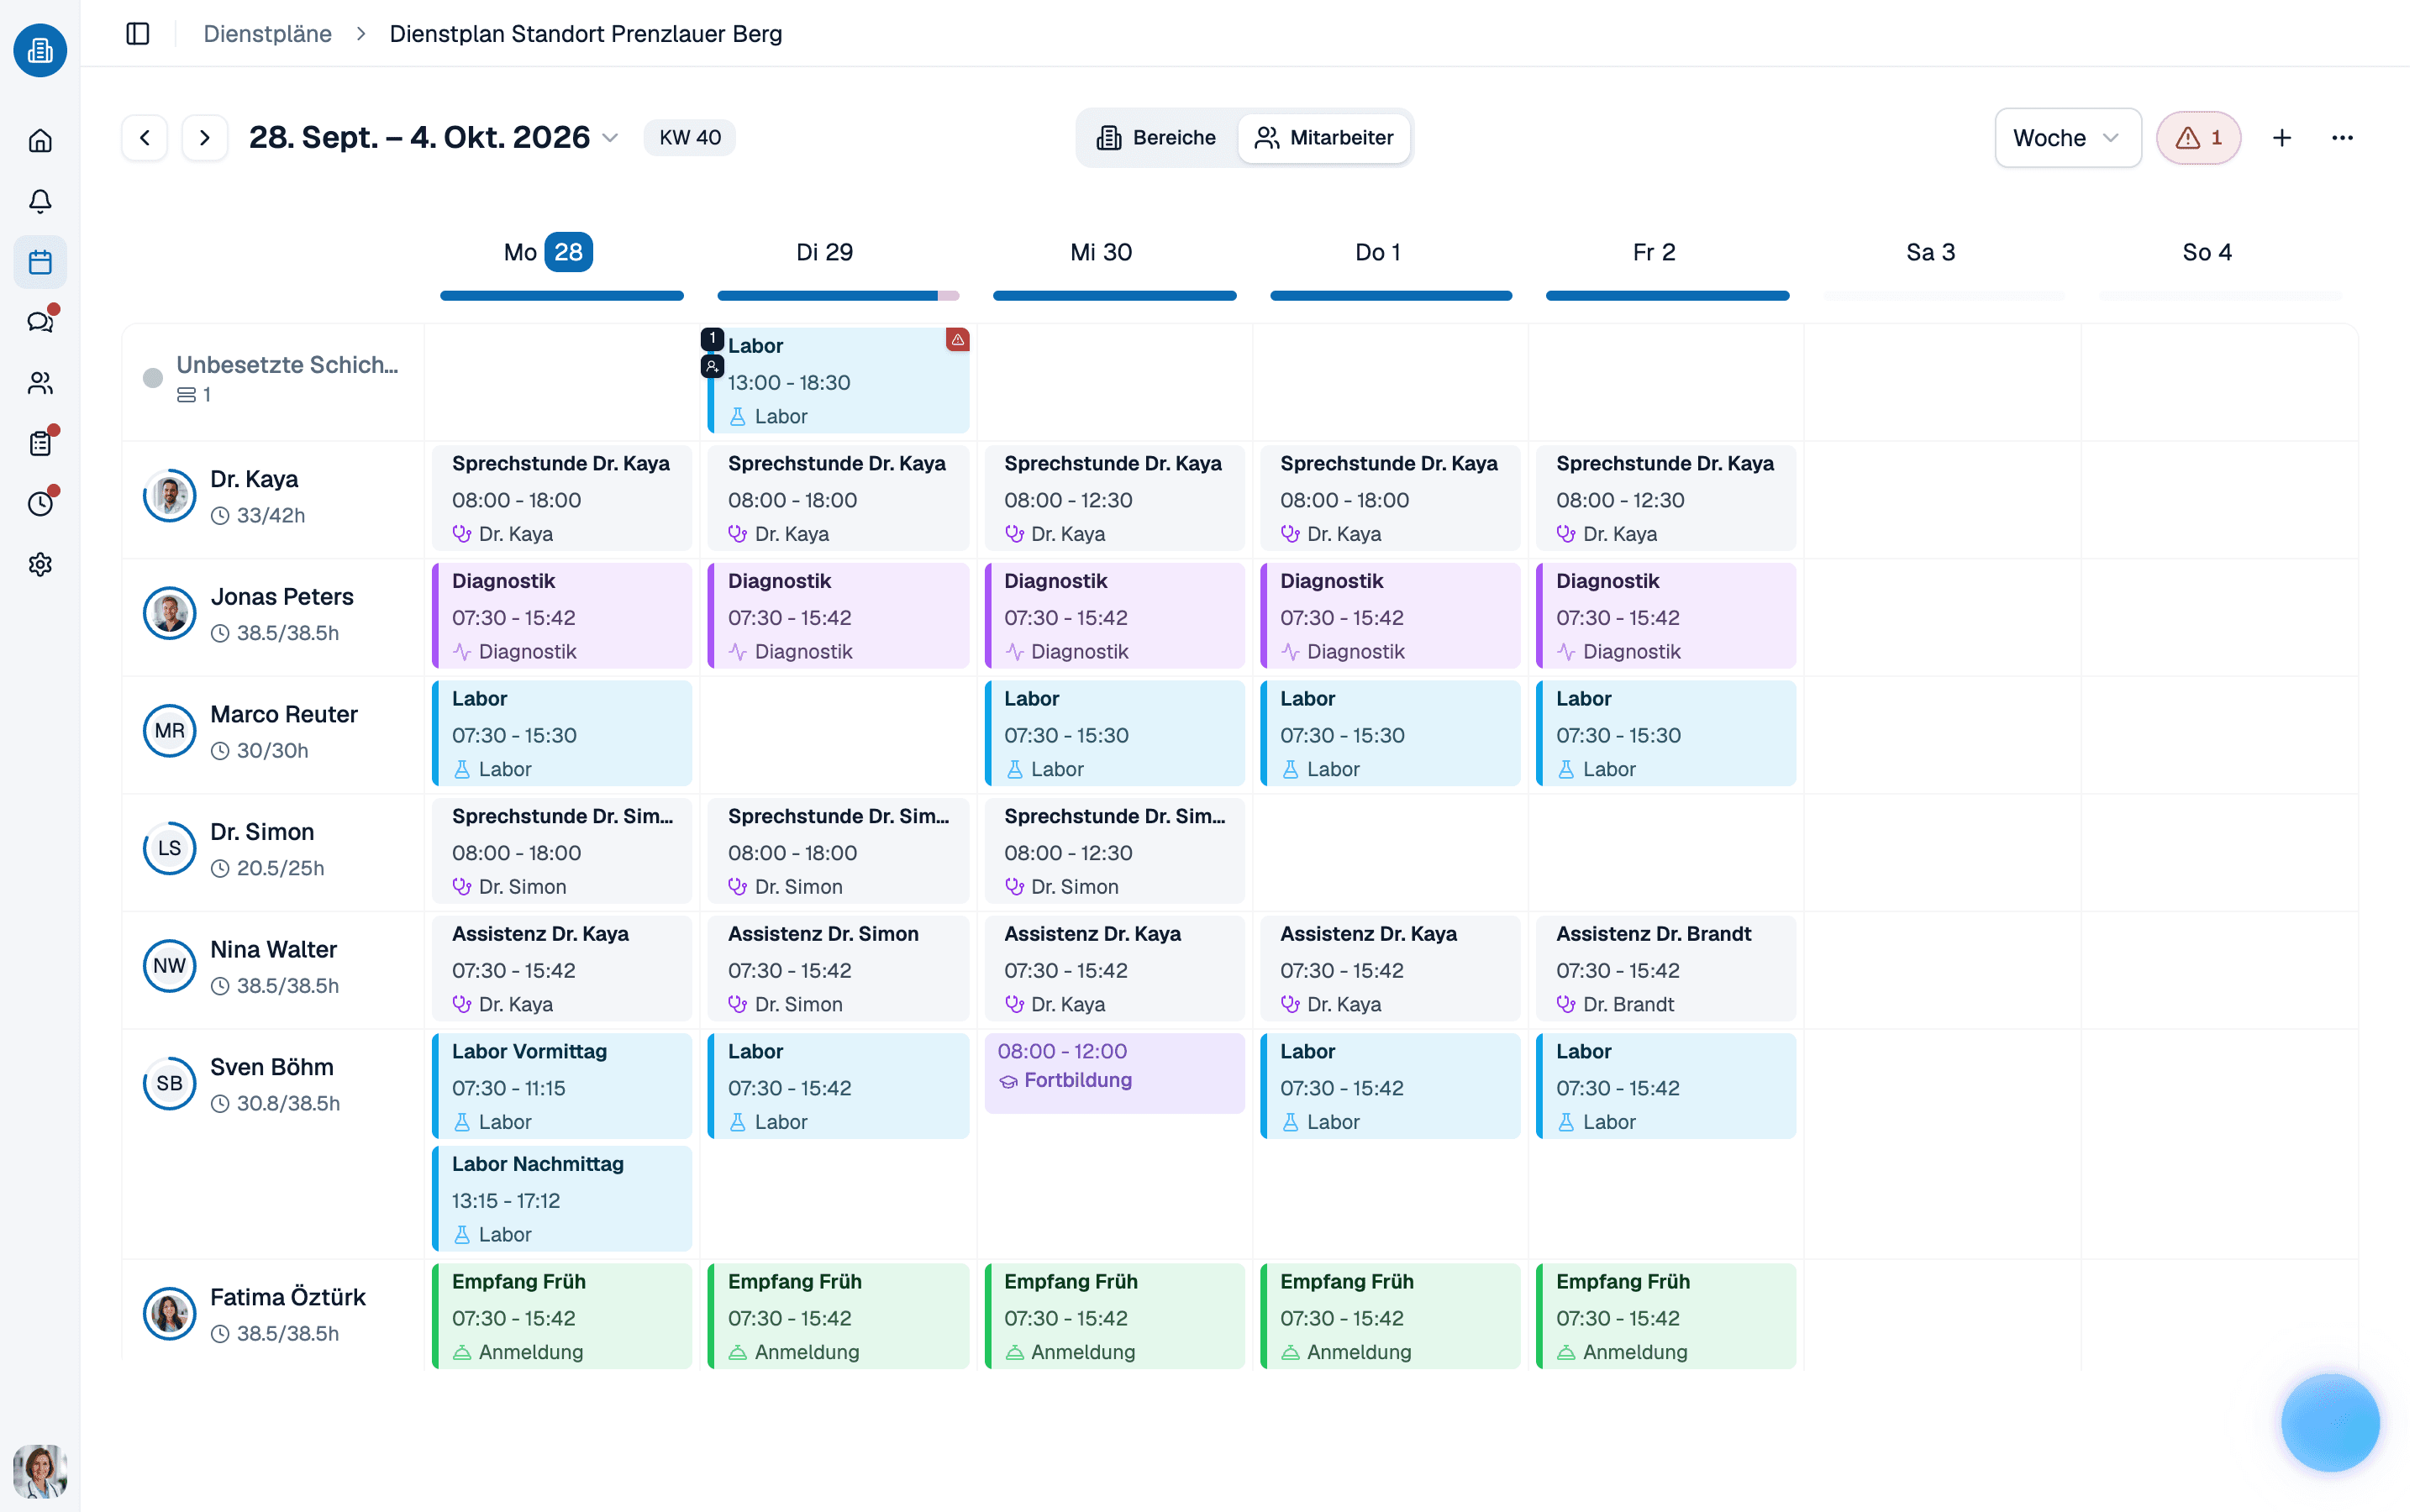Open staff people icon in sidebar
The width and height of the screenshot is (2420, 1512).
[40, 384]
